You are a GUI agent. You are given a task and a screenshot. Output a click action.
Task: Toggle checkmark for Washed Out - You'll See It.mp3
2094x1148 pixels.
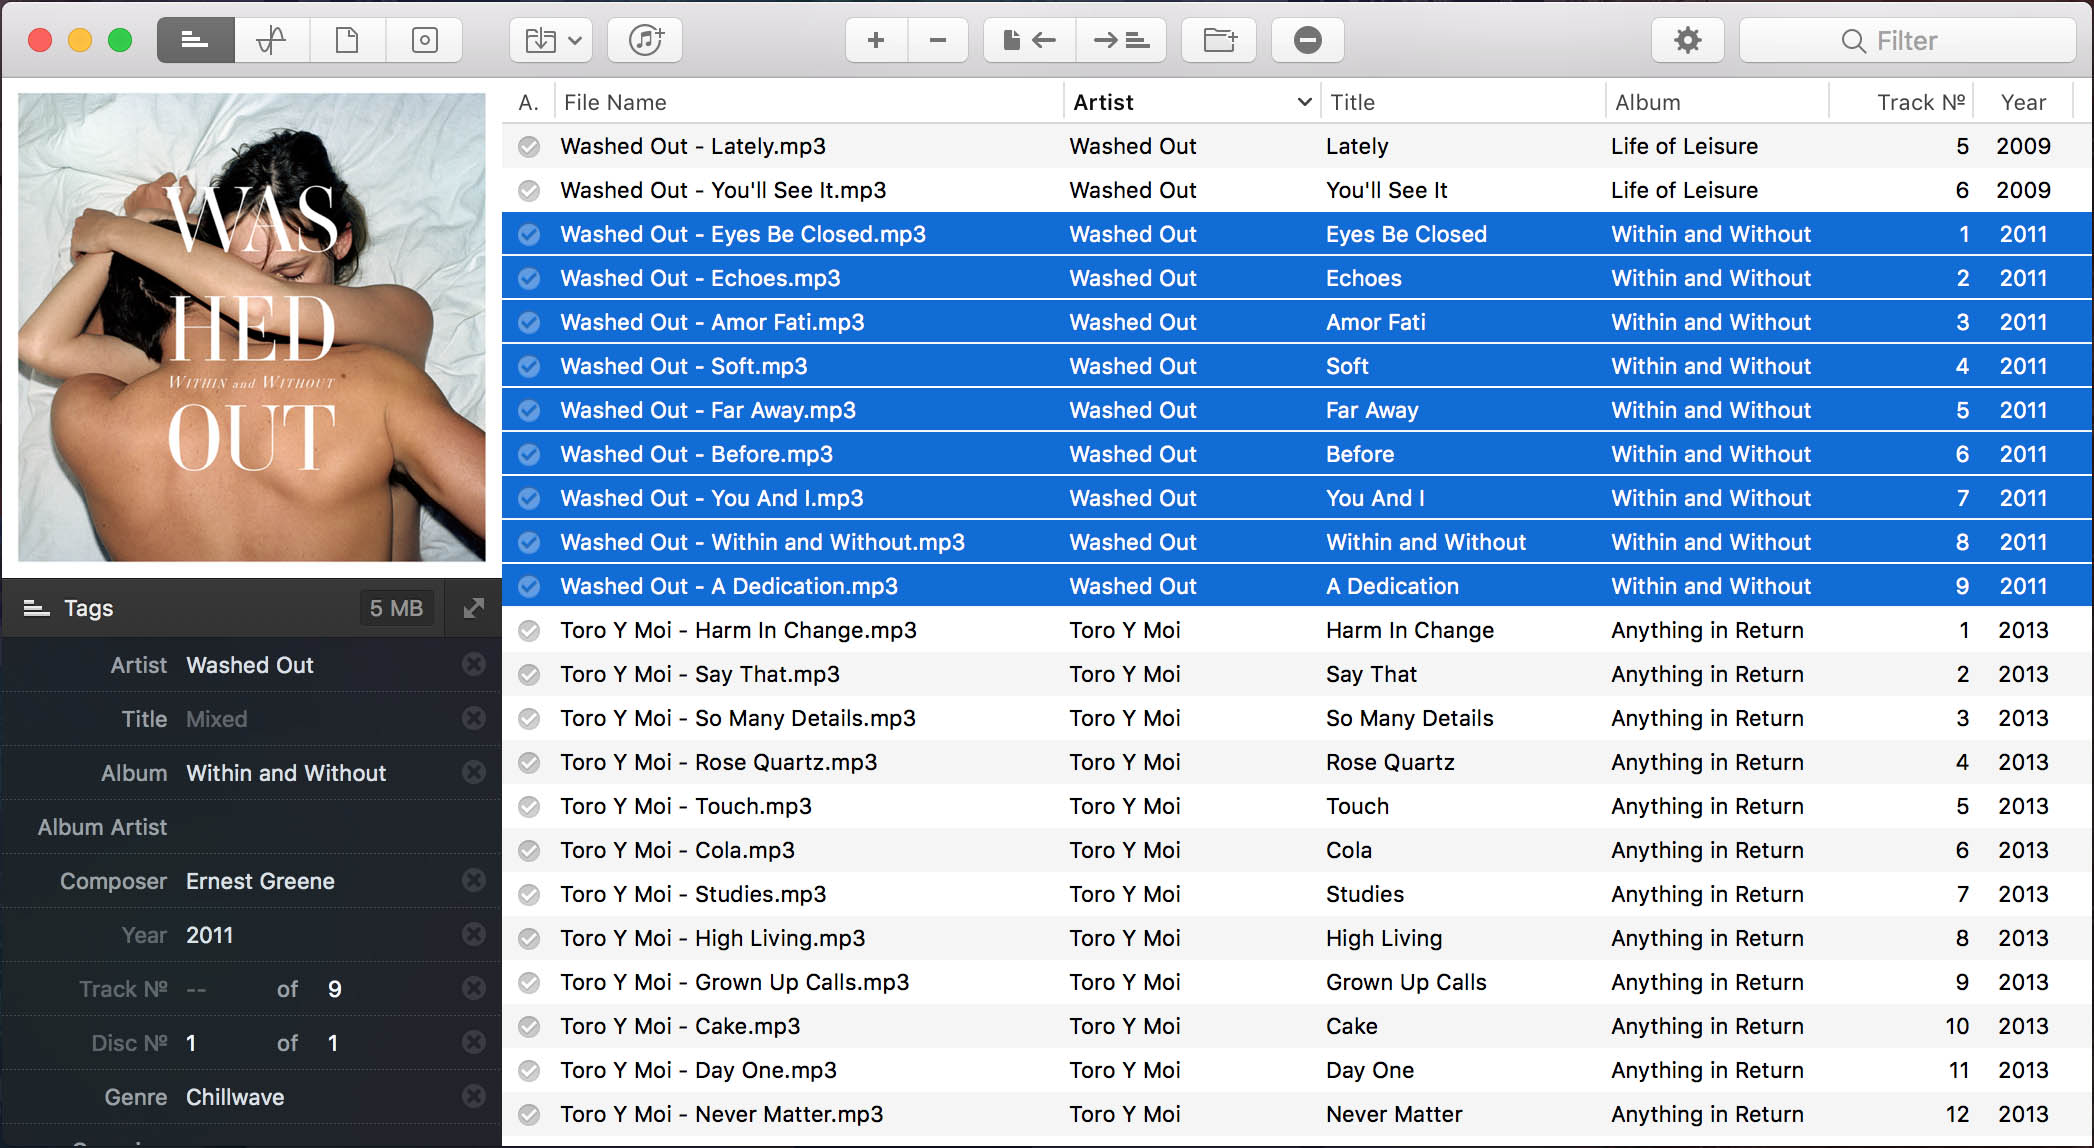[x=529, y=191]
